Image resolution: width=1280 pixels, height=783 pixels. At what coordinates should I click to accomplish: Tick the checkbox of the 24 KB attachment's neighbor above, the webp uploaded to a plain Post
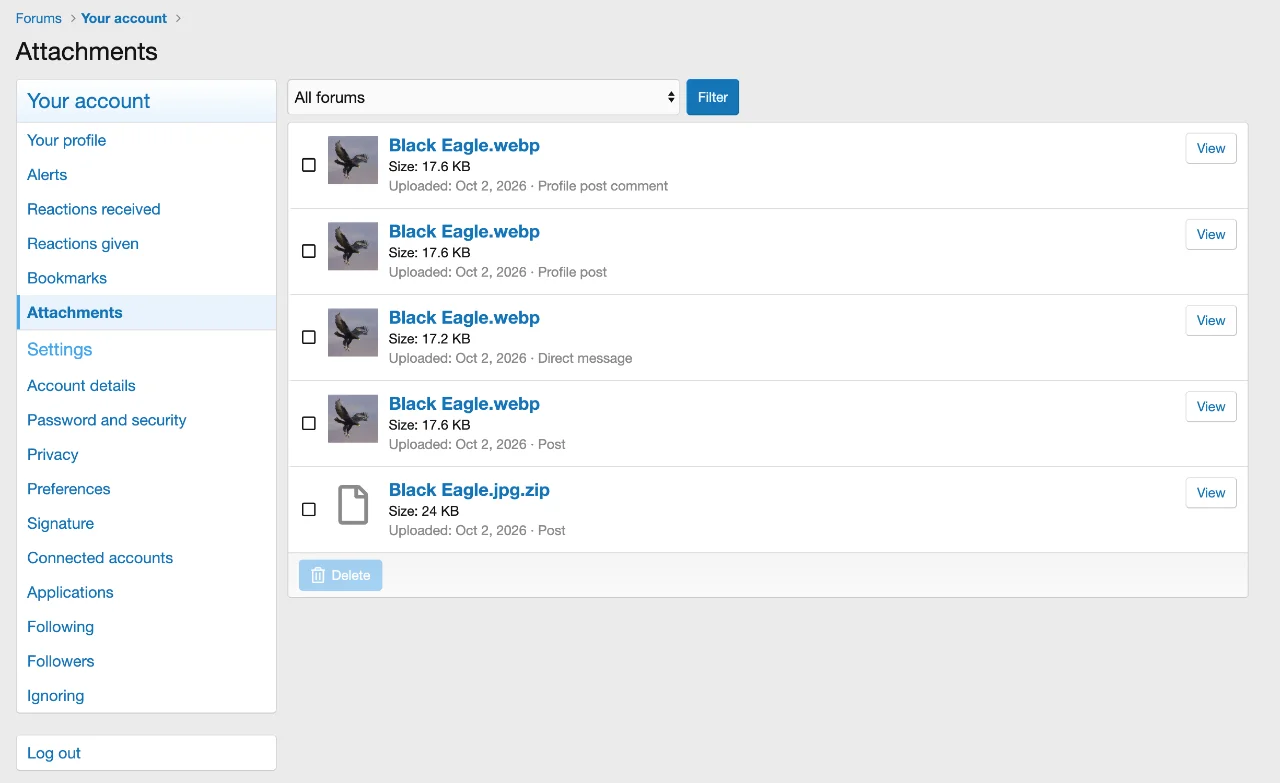click(x=309, y=423)
